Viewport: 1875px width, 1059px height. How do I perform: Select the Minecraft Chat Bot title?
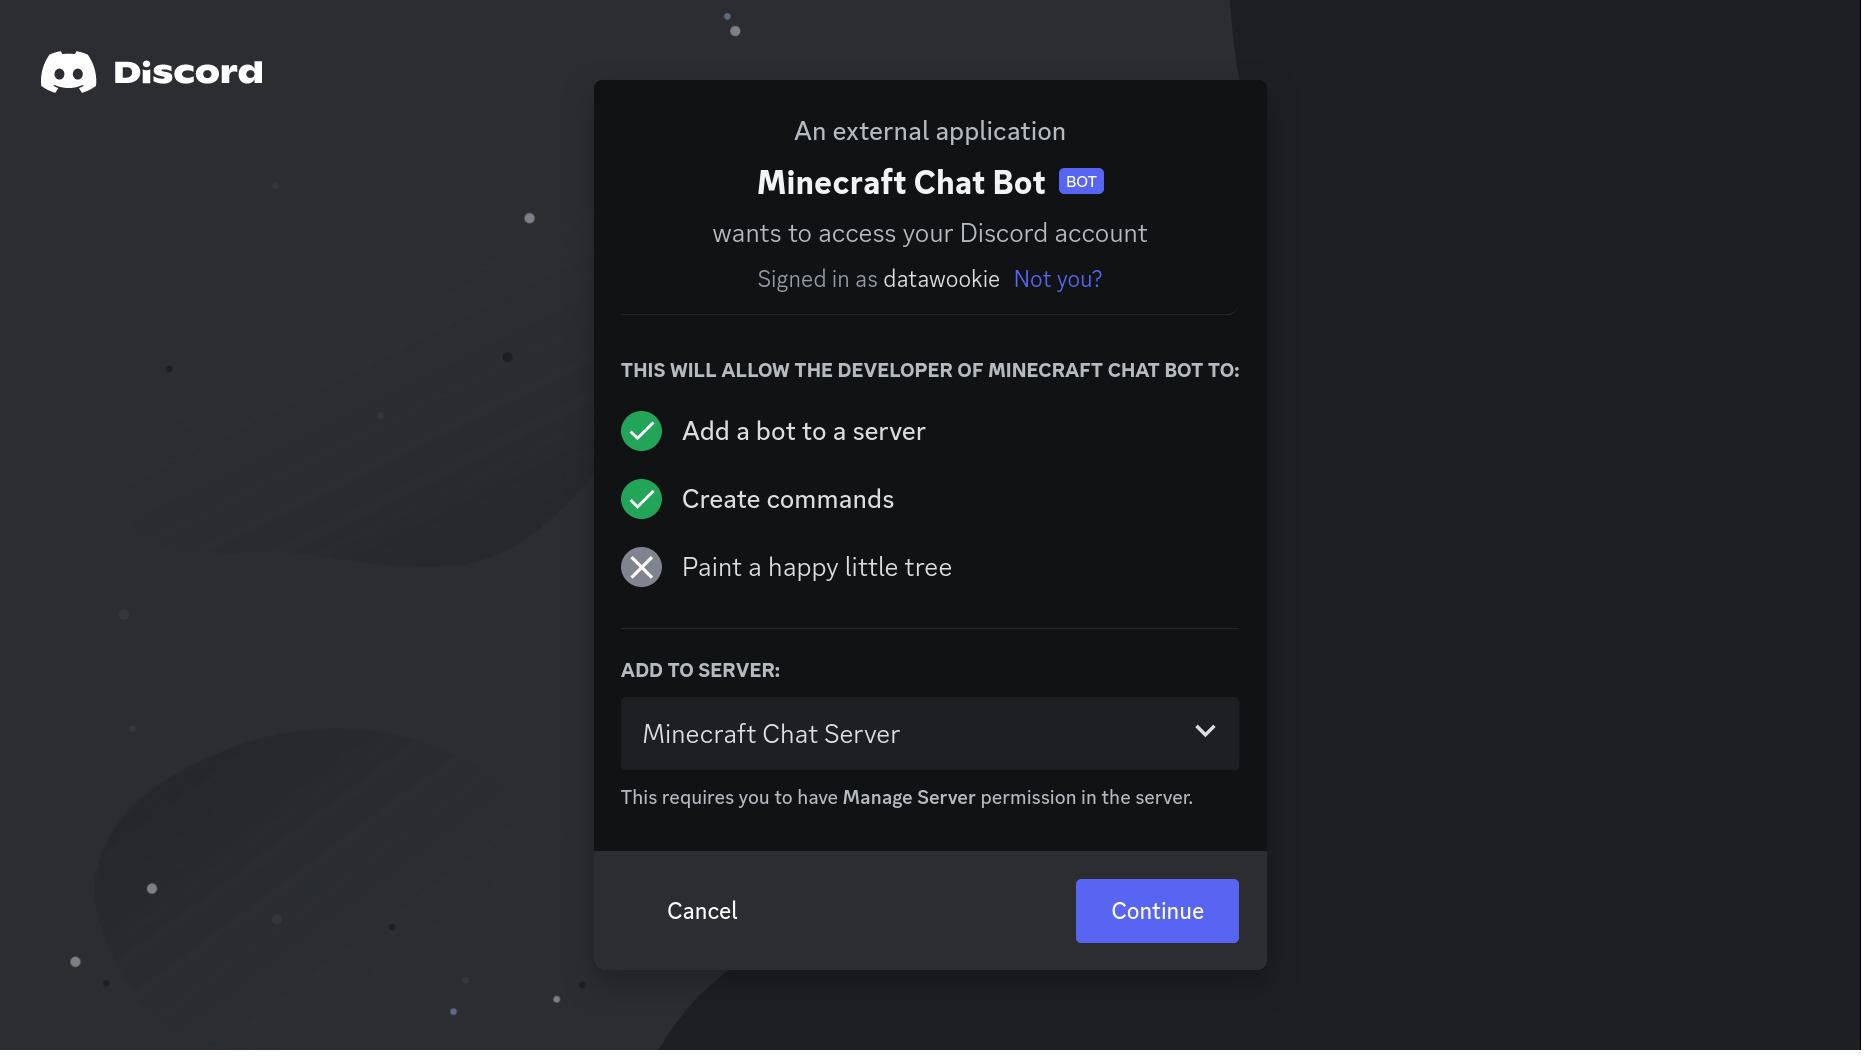click(900, 182)
